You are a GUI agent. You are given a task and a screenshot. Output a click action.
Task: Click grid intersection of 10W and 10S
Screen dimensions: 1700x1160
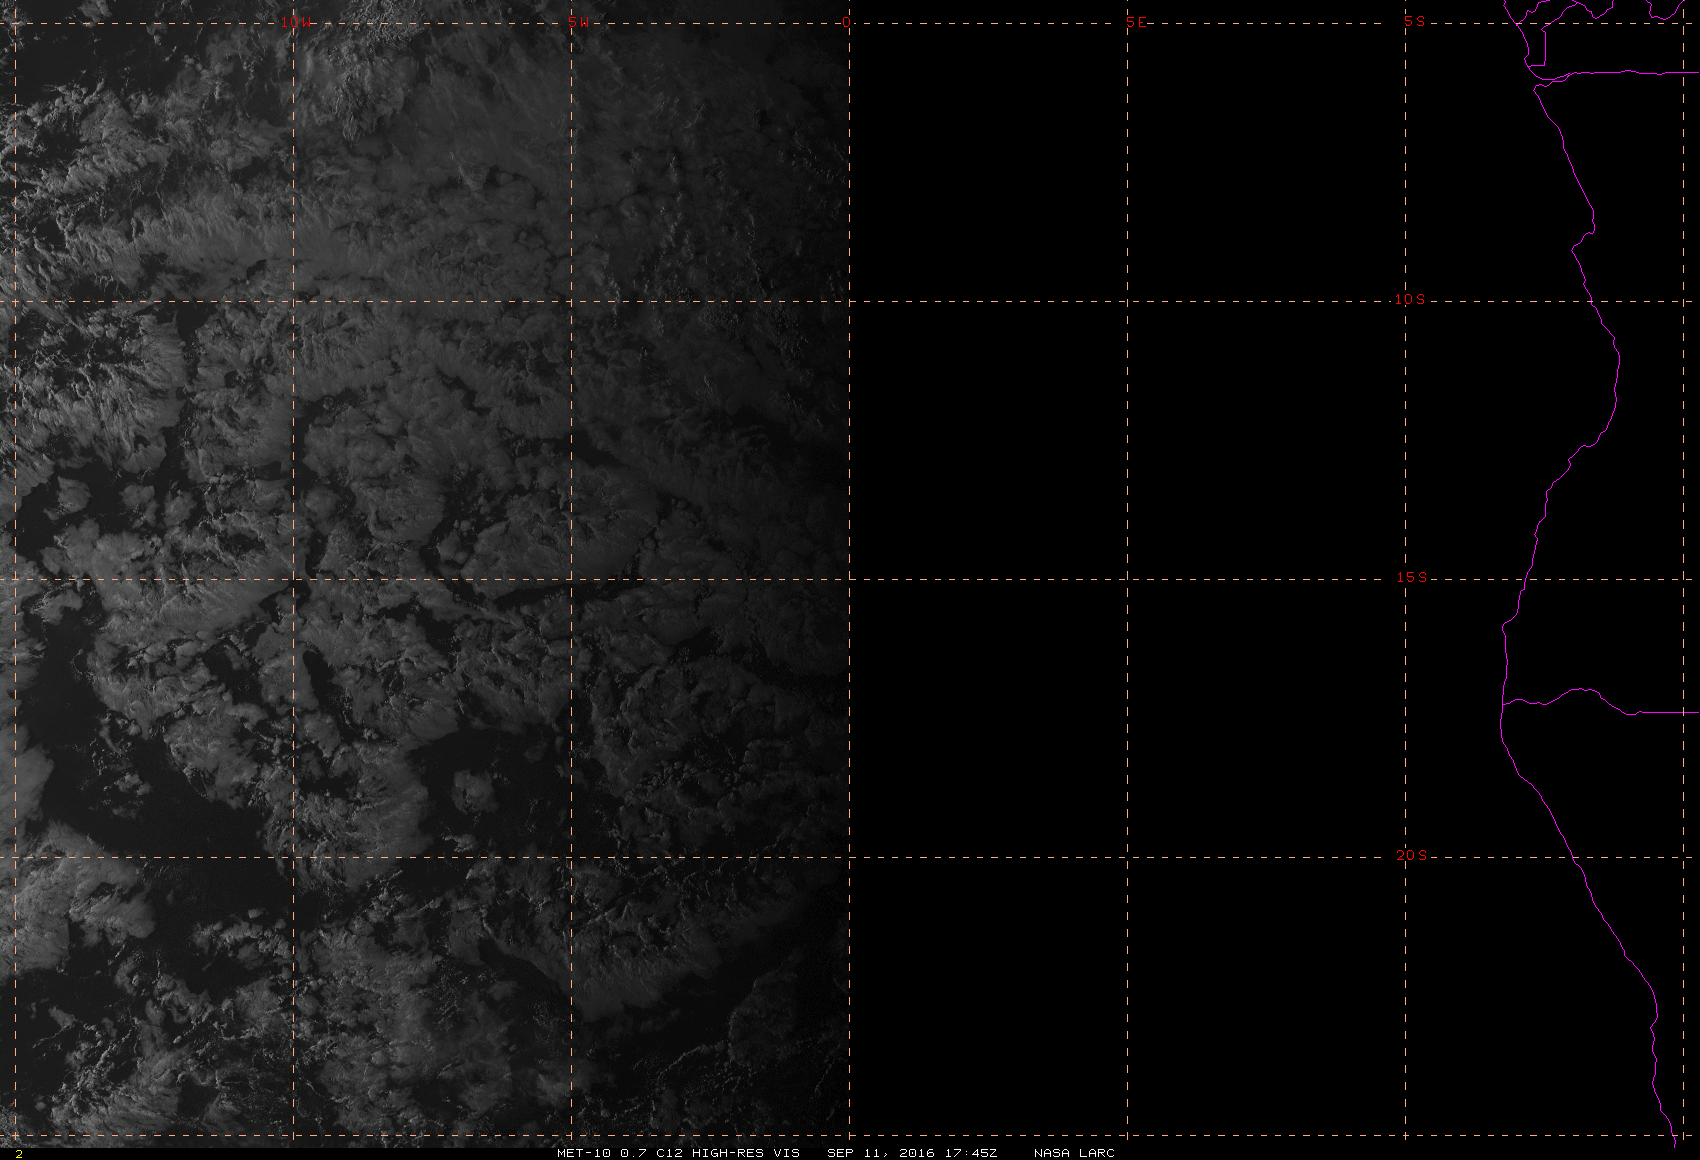(292, 300)
